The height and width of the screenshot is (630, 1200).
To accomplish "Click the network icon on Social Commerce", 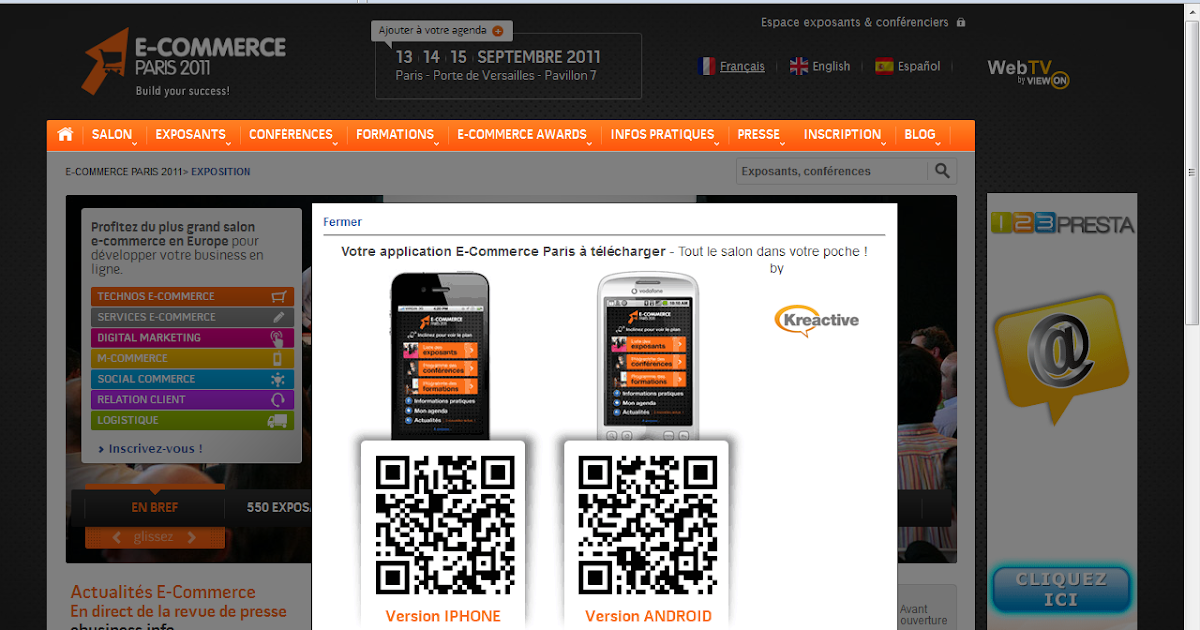I will (x=278, y=379).
